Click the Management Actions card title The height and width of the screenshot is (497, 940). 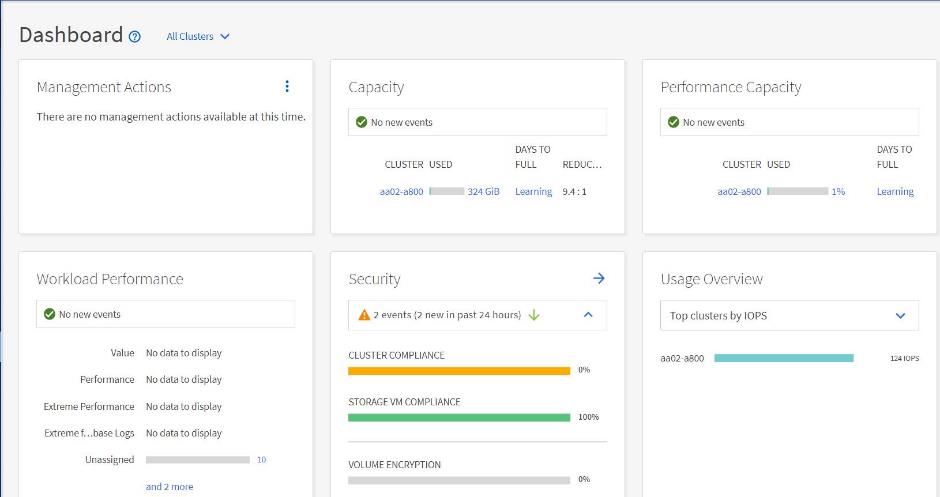pos(104,87)
